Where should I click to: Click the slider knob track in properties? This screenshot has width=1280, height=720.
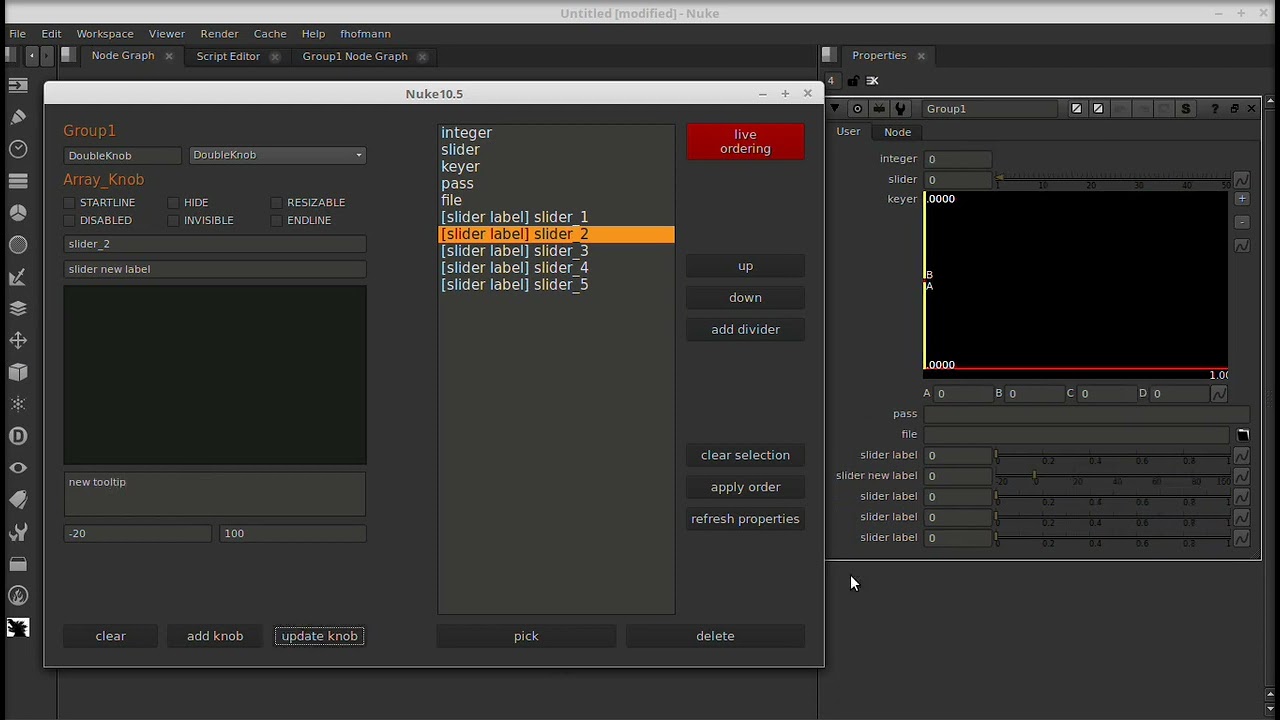pos(1112,179)
